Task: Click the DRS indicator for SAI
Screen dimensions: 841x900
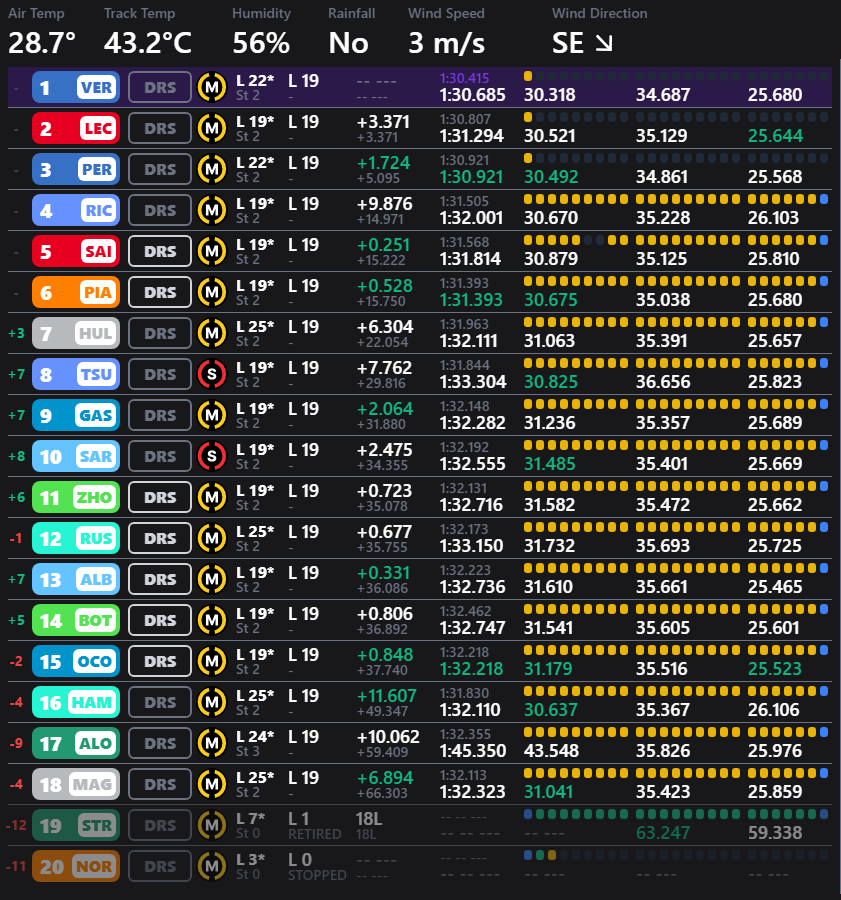Action: (x=160, y=251)
